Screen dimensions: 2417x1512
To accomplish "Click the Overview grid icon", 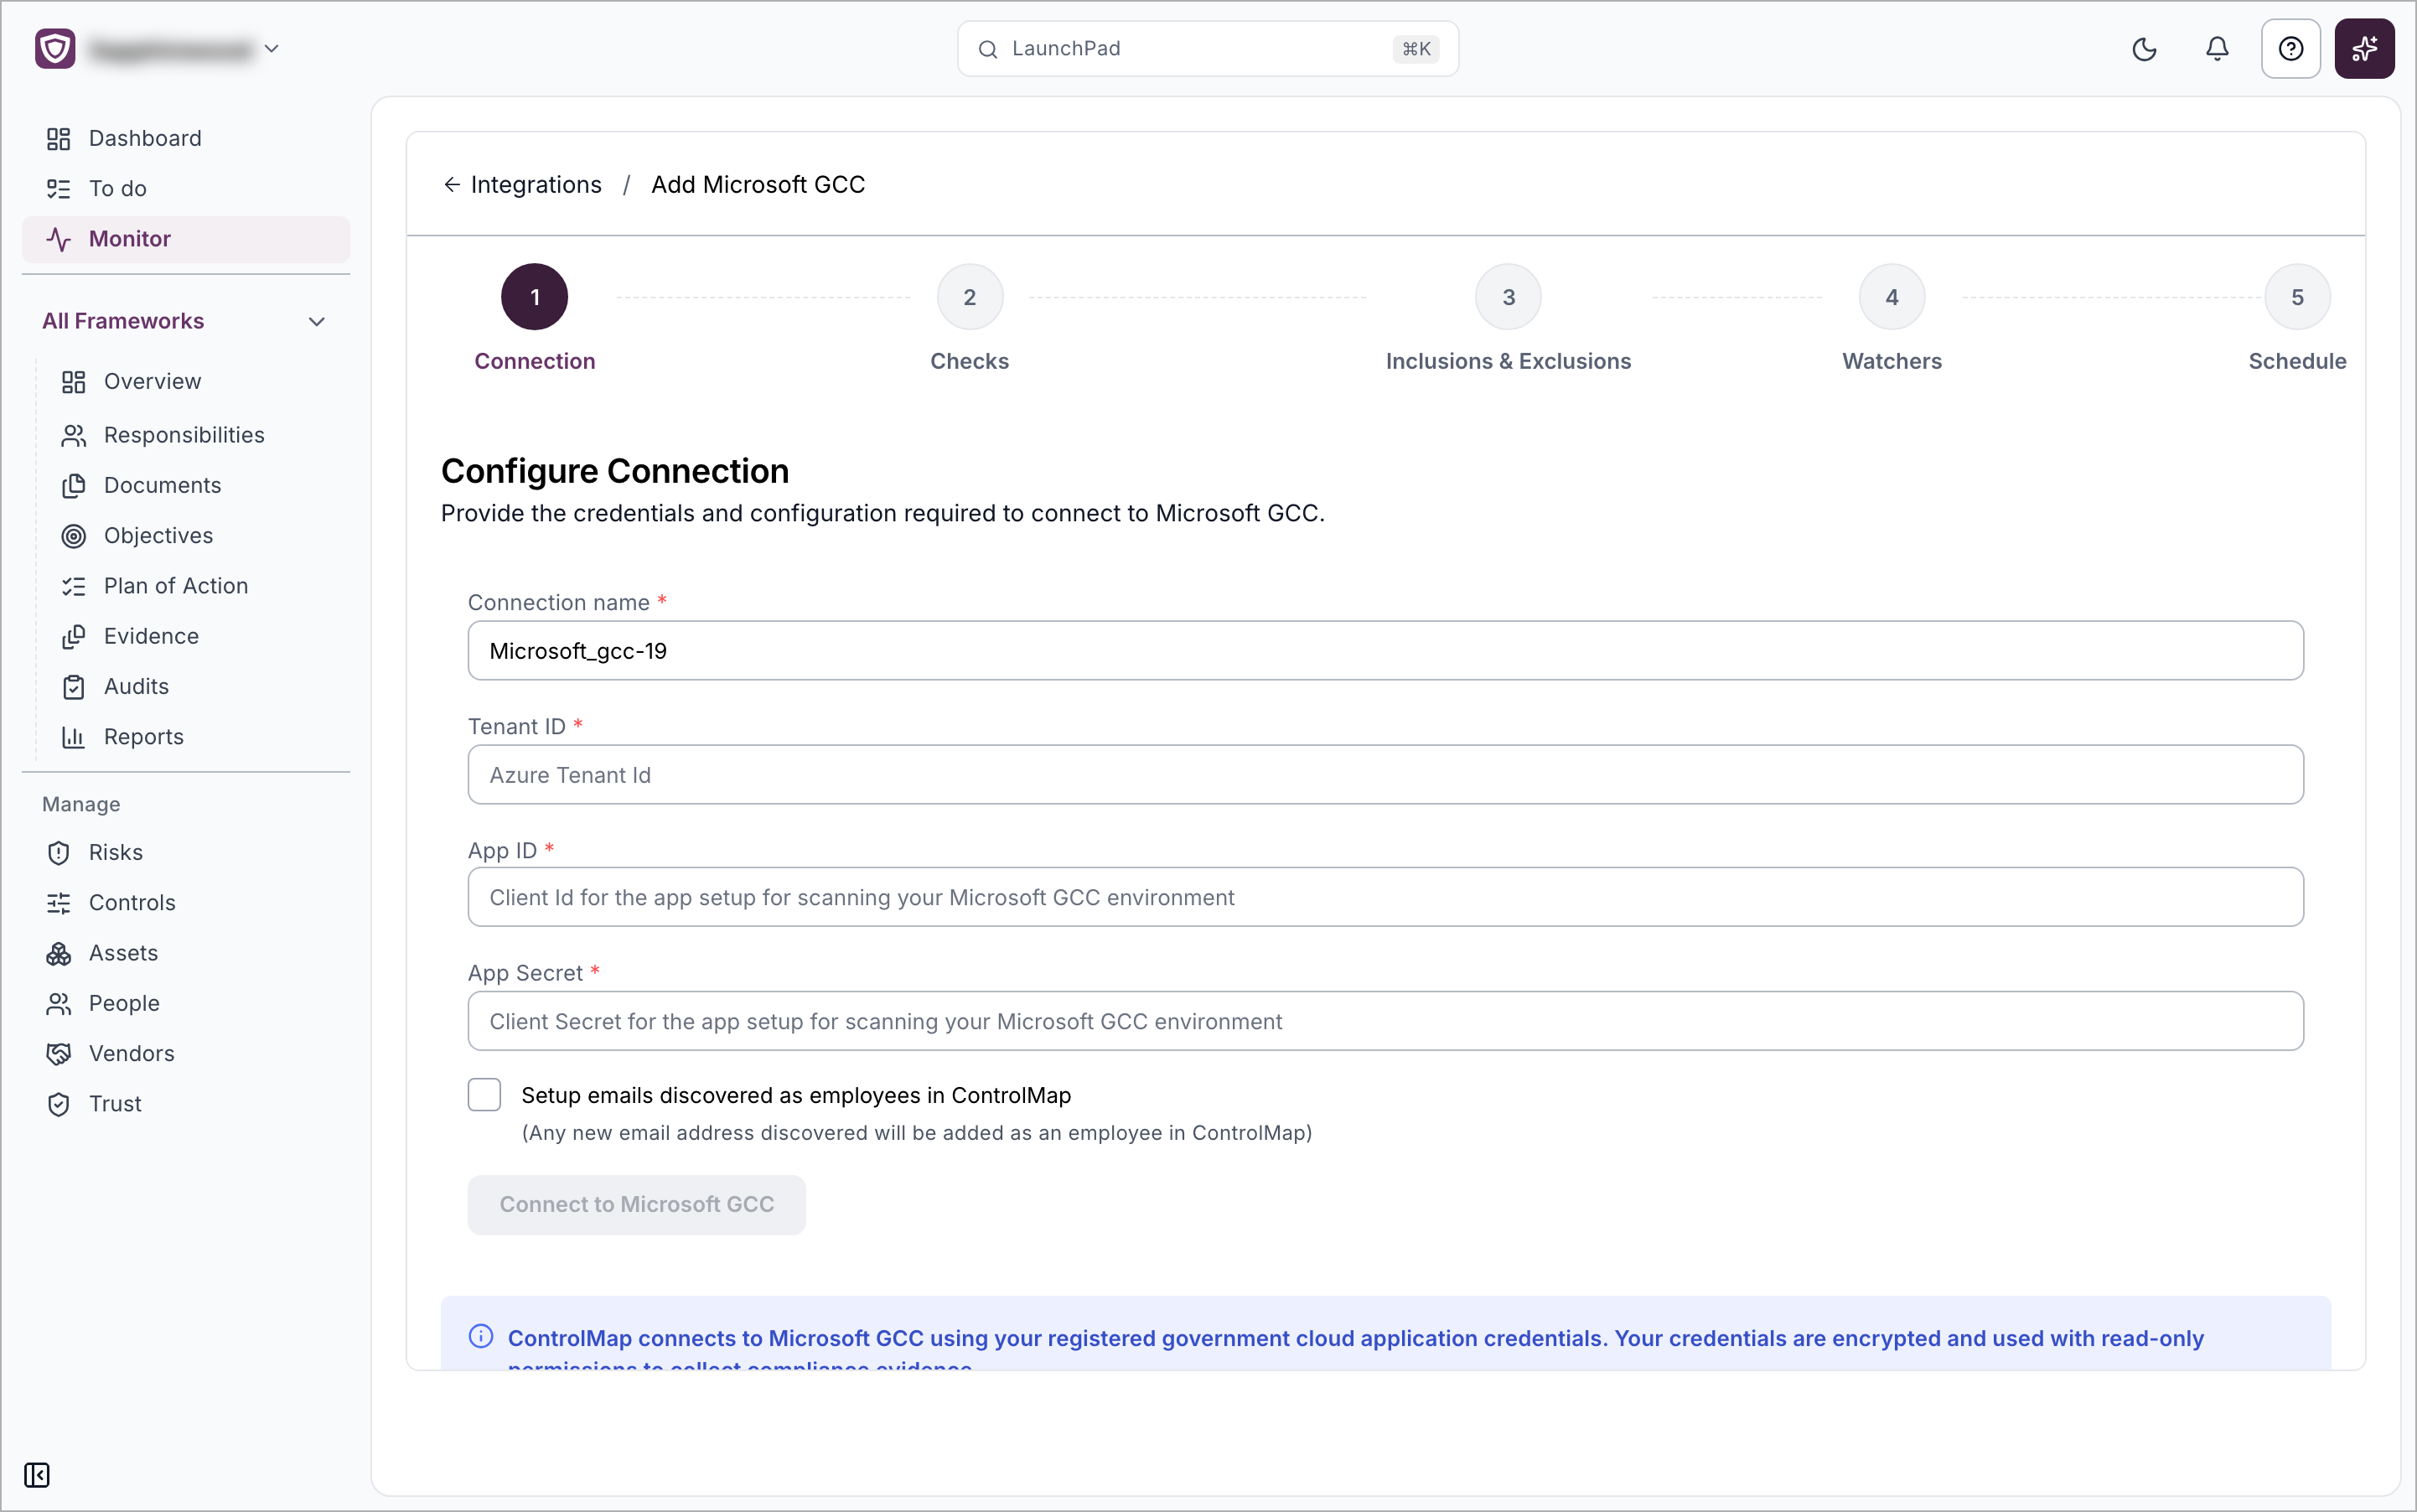I will [74, 382].
